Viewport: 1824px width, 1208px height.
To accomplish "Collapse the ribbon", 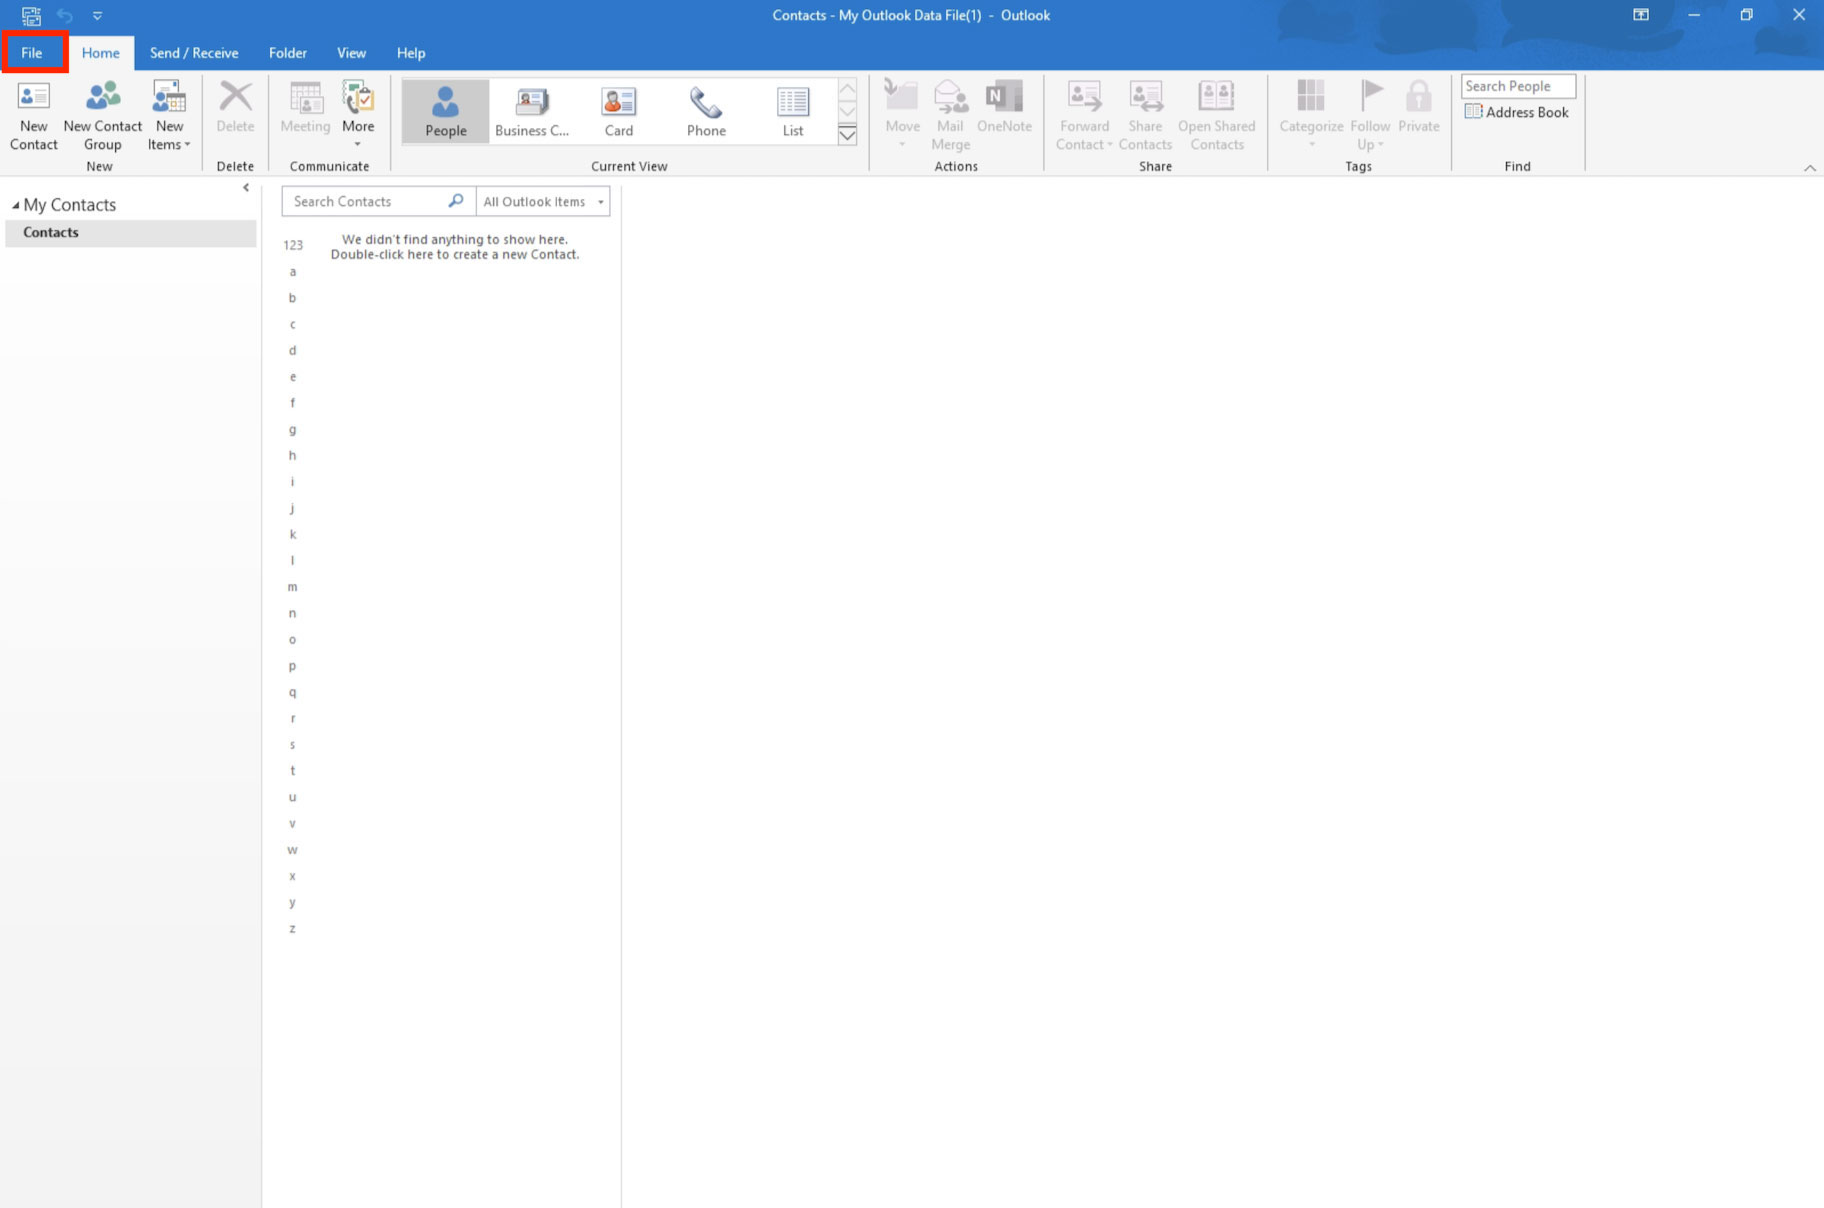I will pyautogui.click(x=1809, y=168).
